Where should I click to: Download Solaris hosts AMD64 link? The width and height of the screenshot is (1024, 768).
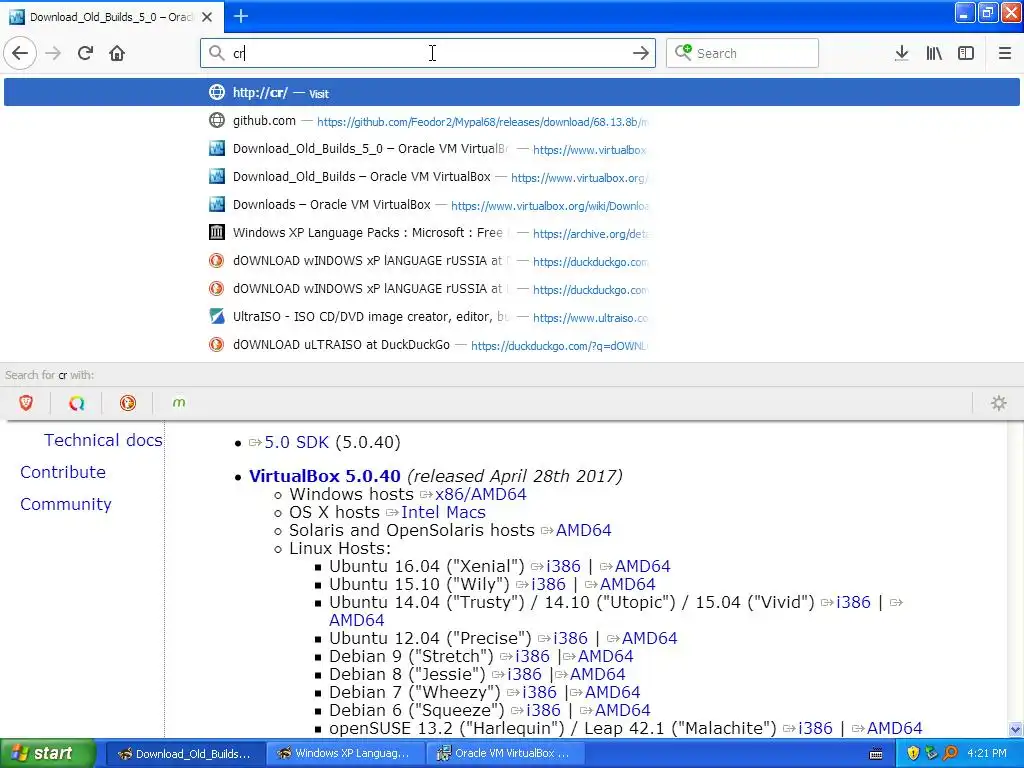(x=584, y=530)
